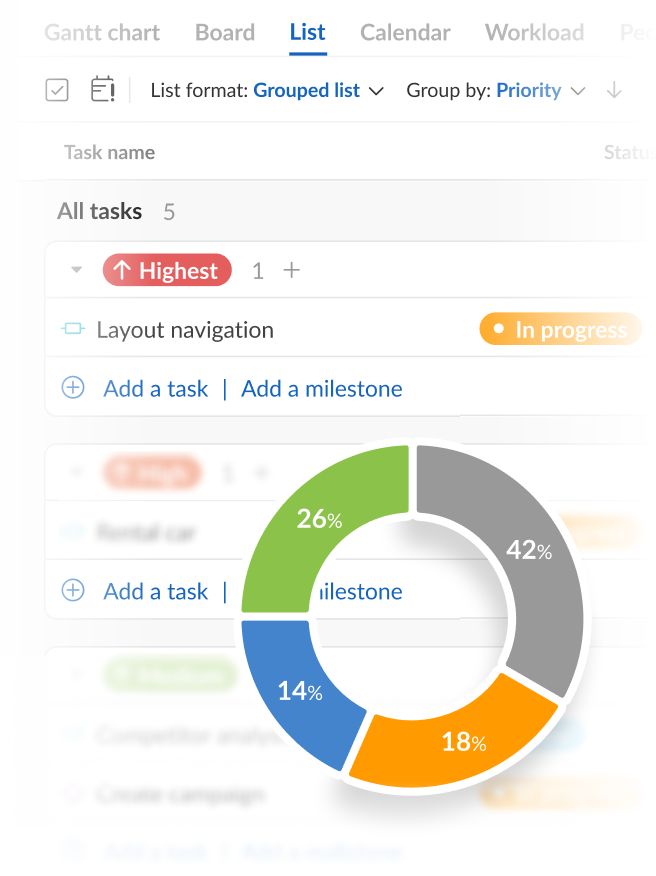The width and height of the screenshot is (656, 876).
Task: Open the List format Grouped list dropdown
Action: (x=318, y=90)
